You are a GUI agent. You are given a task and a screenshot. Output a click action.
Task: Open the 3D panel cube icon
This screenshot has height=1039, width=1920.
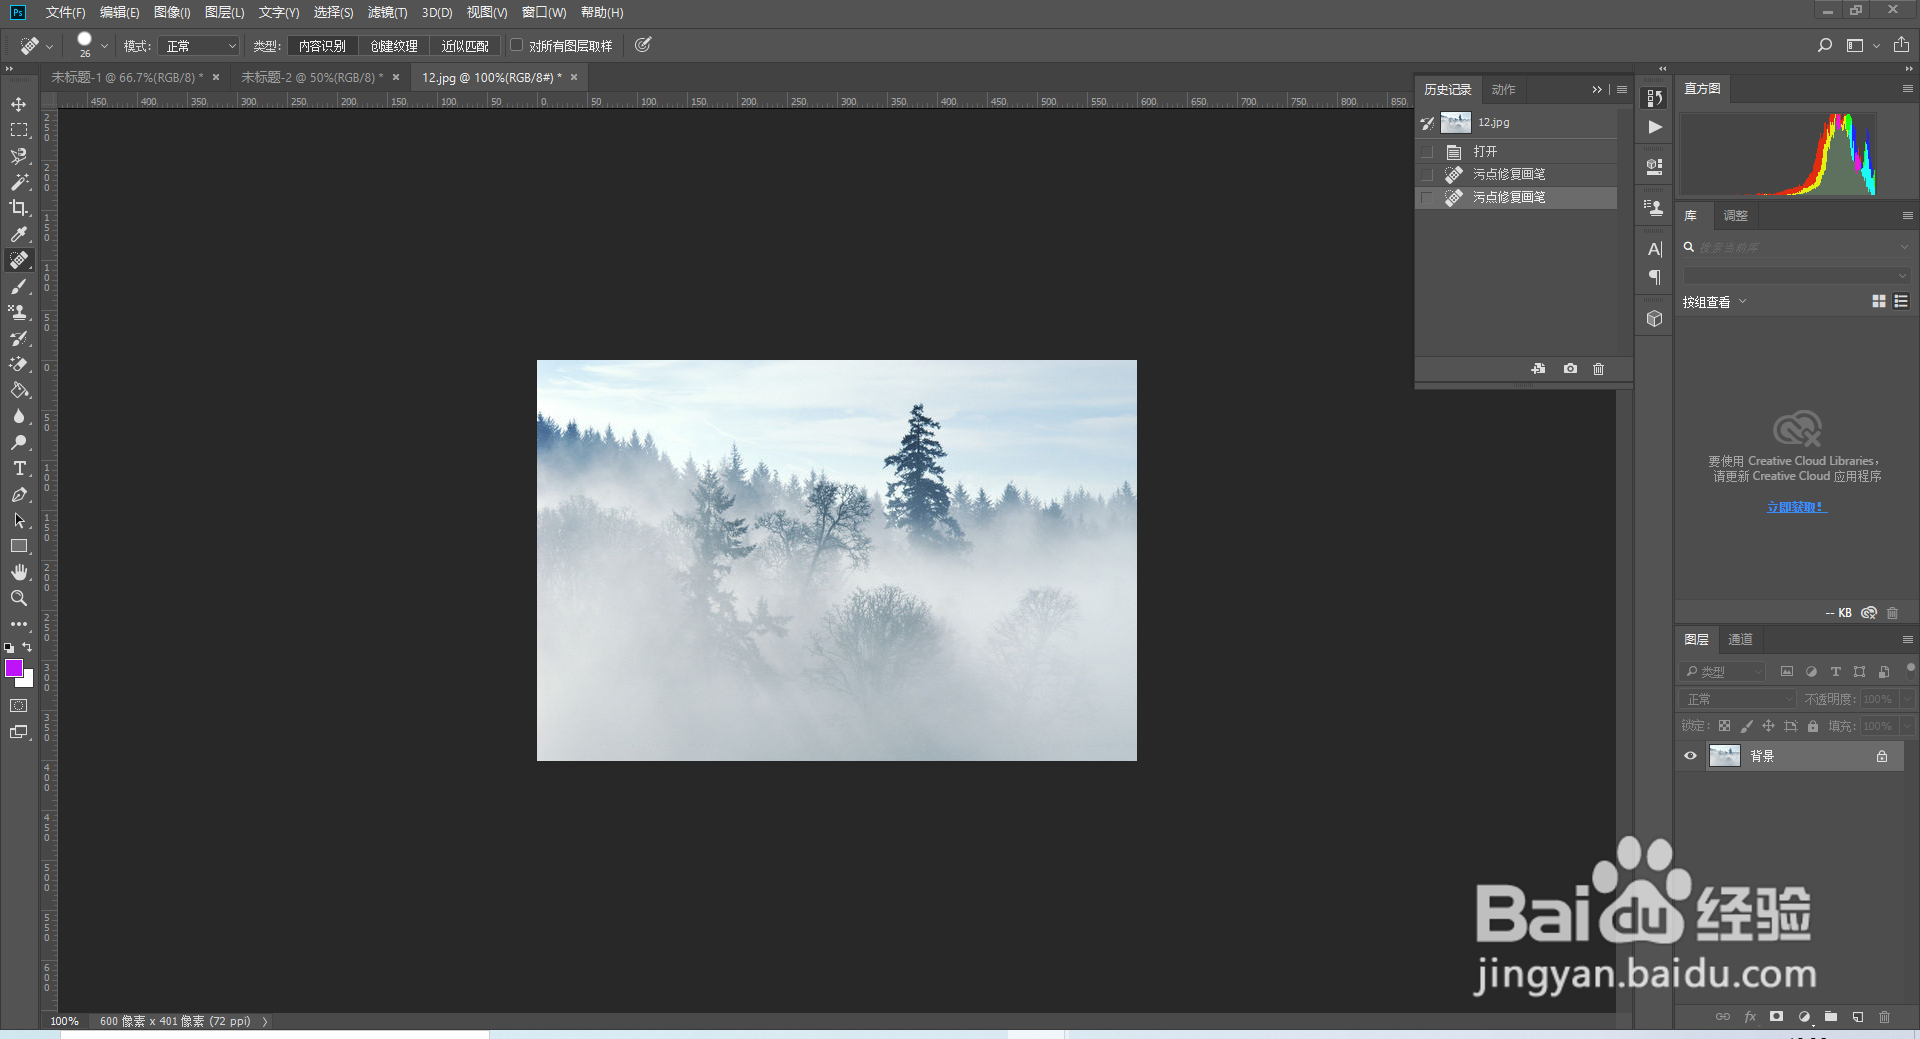pos(1654,319)
